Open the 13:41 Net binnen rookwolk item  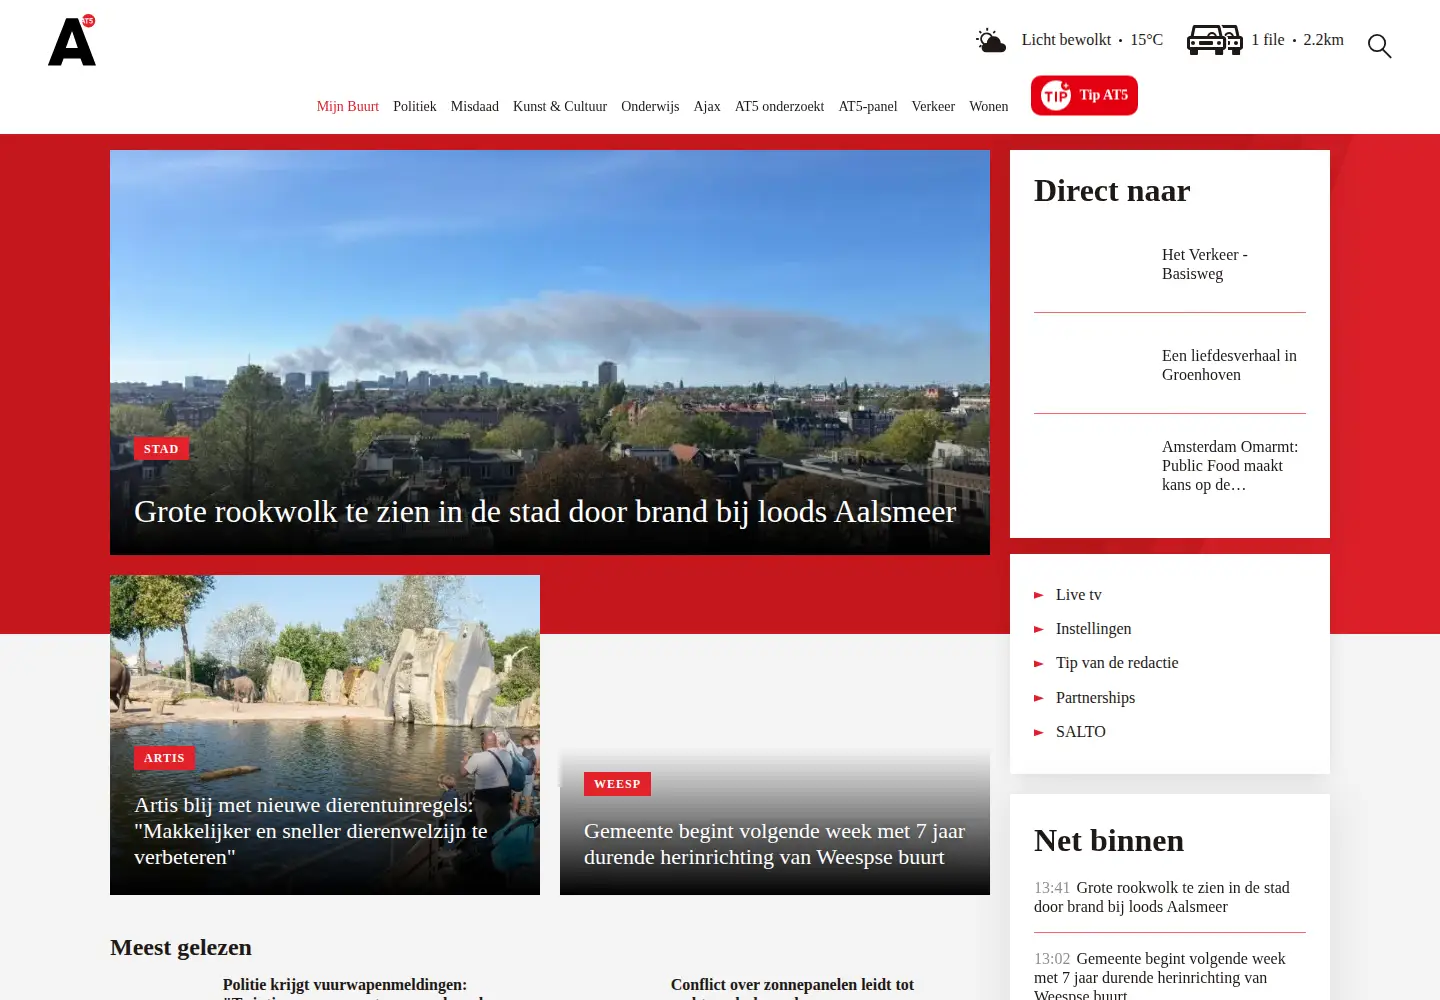[x=1162, y=897]
